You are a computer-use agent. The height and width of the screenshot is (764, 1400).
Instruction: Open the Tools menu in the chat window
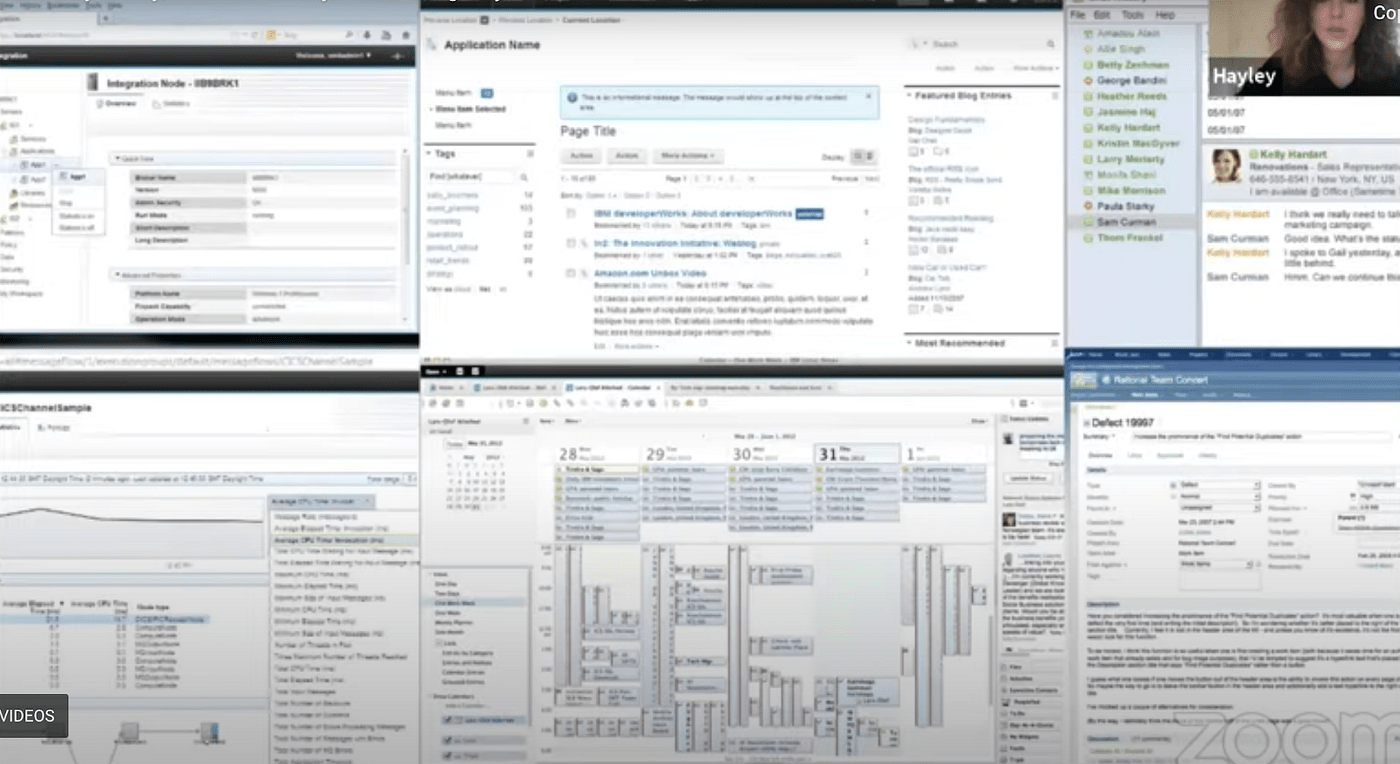[1132, 15]
